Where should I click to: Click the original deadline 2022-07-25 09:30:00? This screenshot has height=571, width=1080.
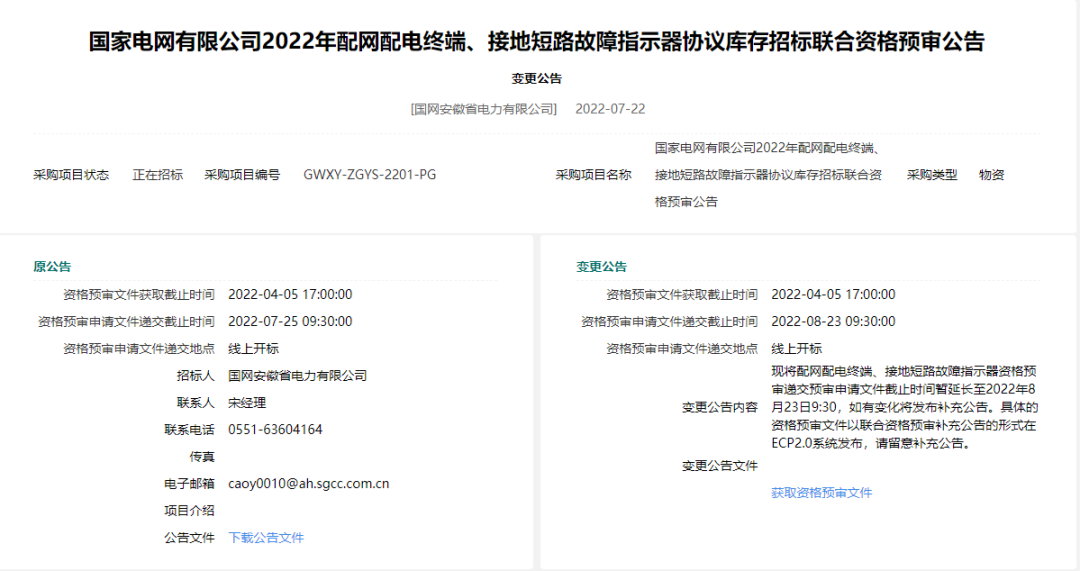coord(290,321)
